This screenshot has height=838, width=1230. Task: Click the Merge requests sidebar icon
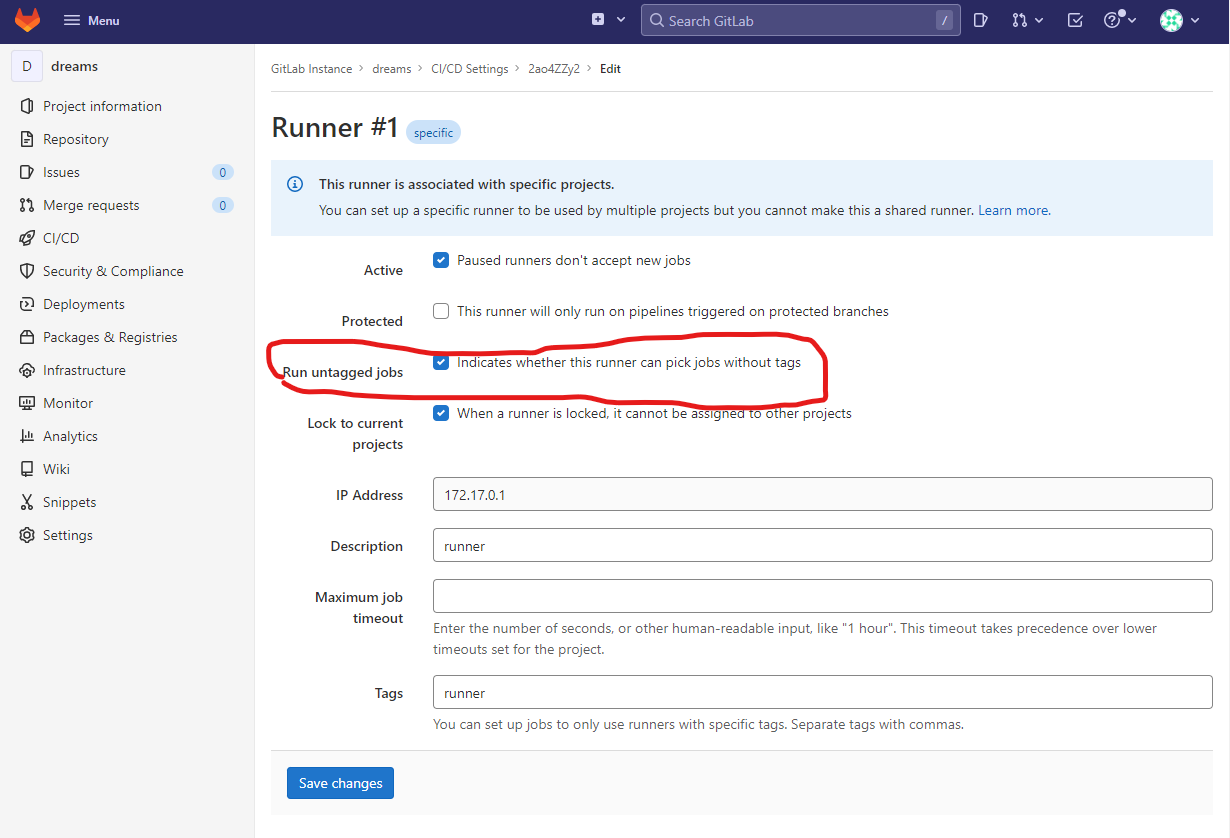coord(26,205)
